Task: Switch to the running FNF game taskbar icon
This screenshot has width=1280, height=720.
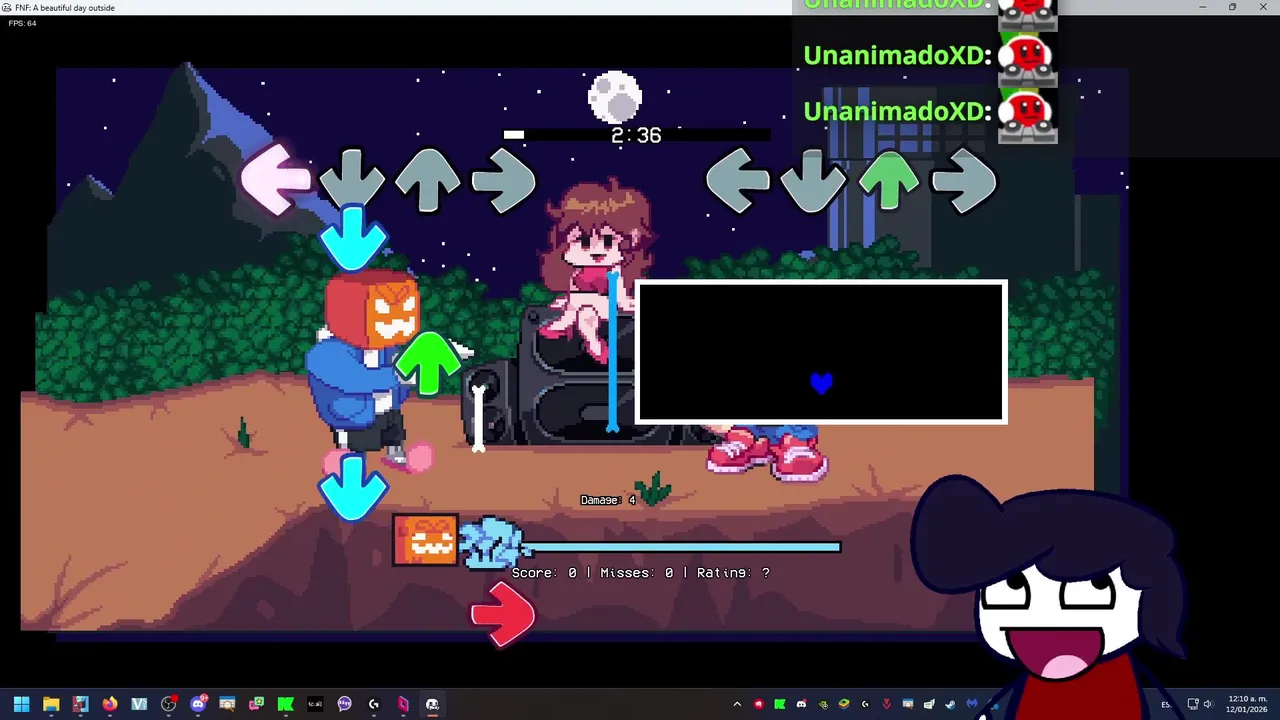Action: coord(432,704)
